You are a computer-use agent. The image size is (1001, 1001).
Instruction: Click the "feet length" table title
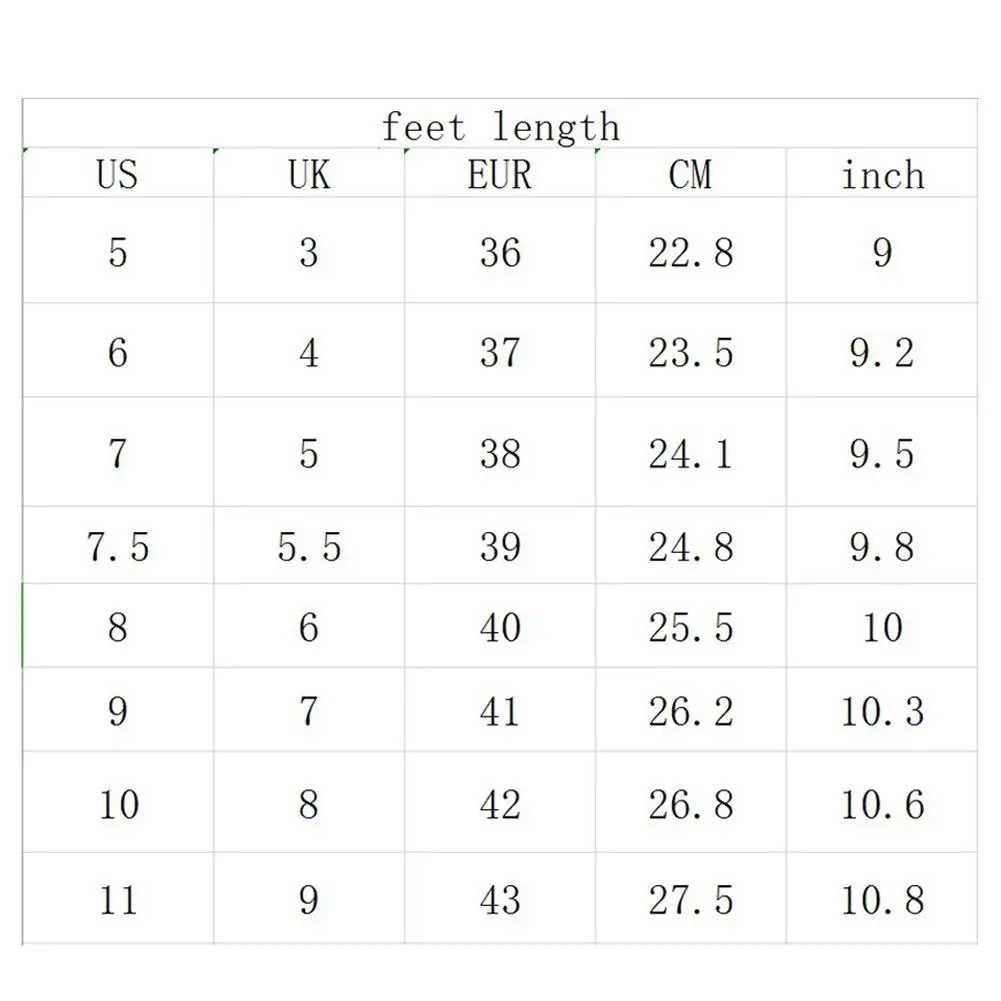pyautogui.click(x=500, y=127)
